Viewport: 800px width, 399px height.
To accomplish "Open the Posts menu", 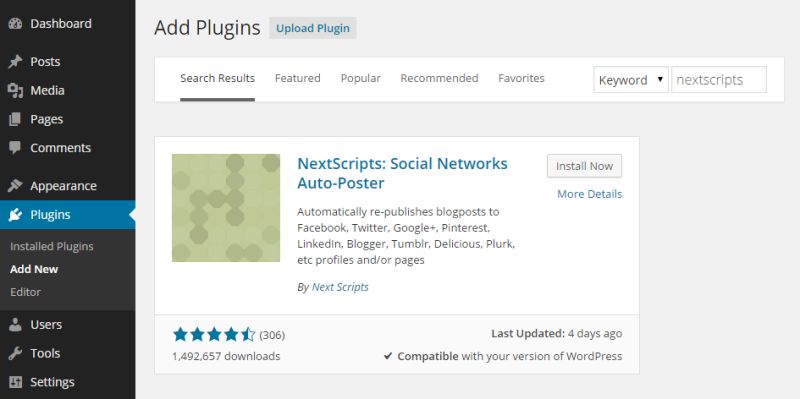I will (x=67, y=62).
